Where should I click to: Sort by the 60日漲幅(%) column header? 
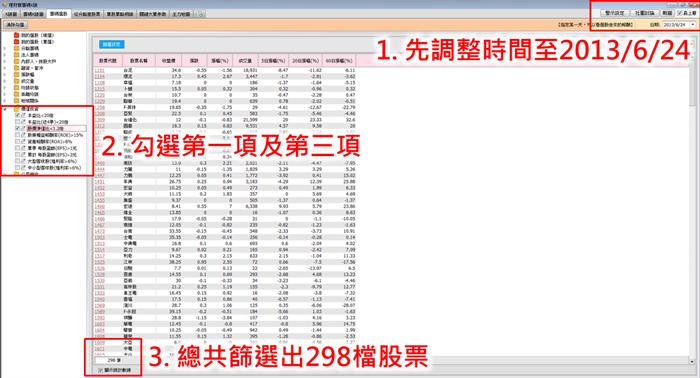click(x=339, y=60)
